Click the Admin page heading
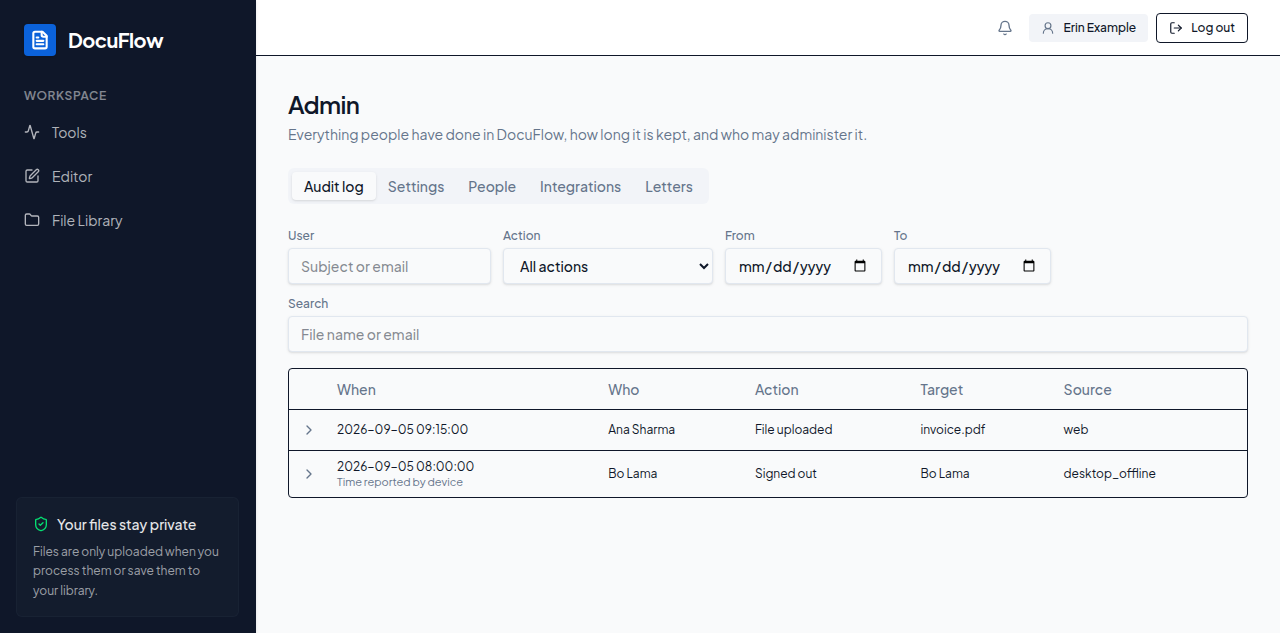Image resolution: width=1280 pixels, height=633 pixels. (324, 105)
